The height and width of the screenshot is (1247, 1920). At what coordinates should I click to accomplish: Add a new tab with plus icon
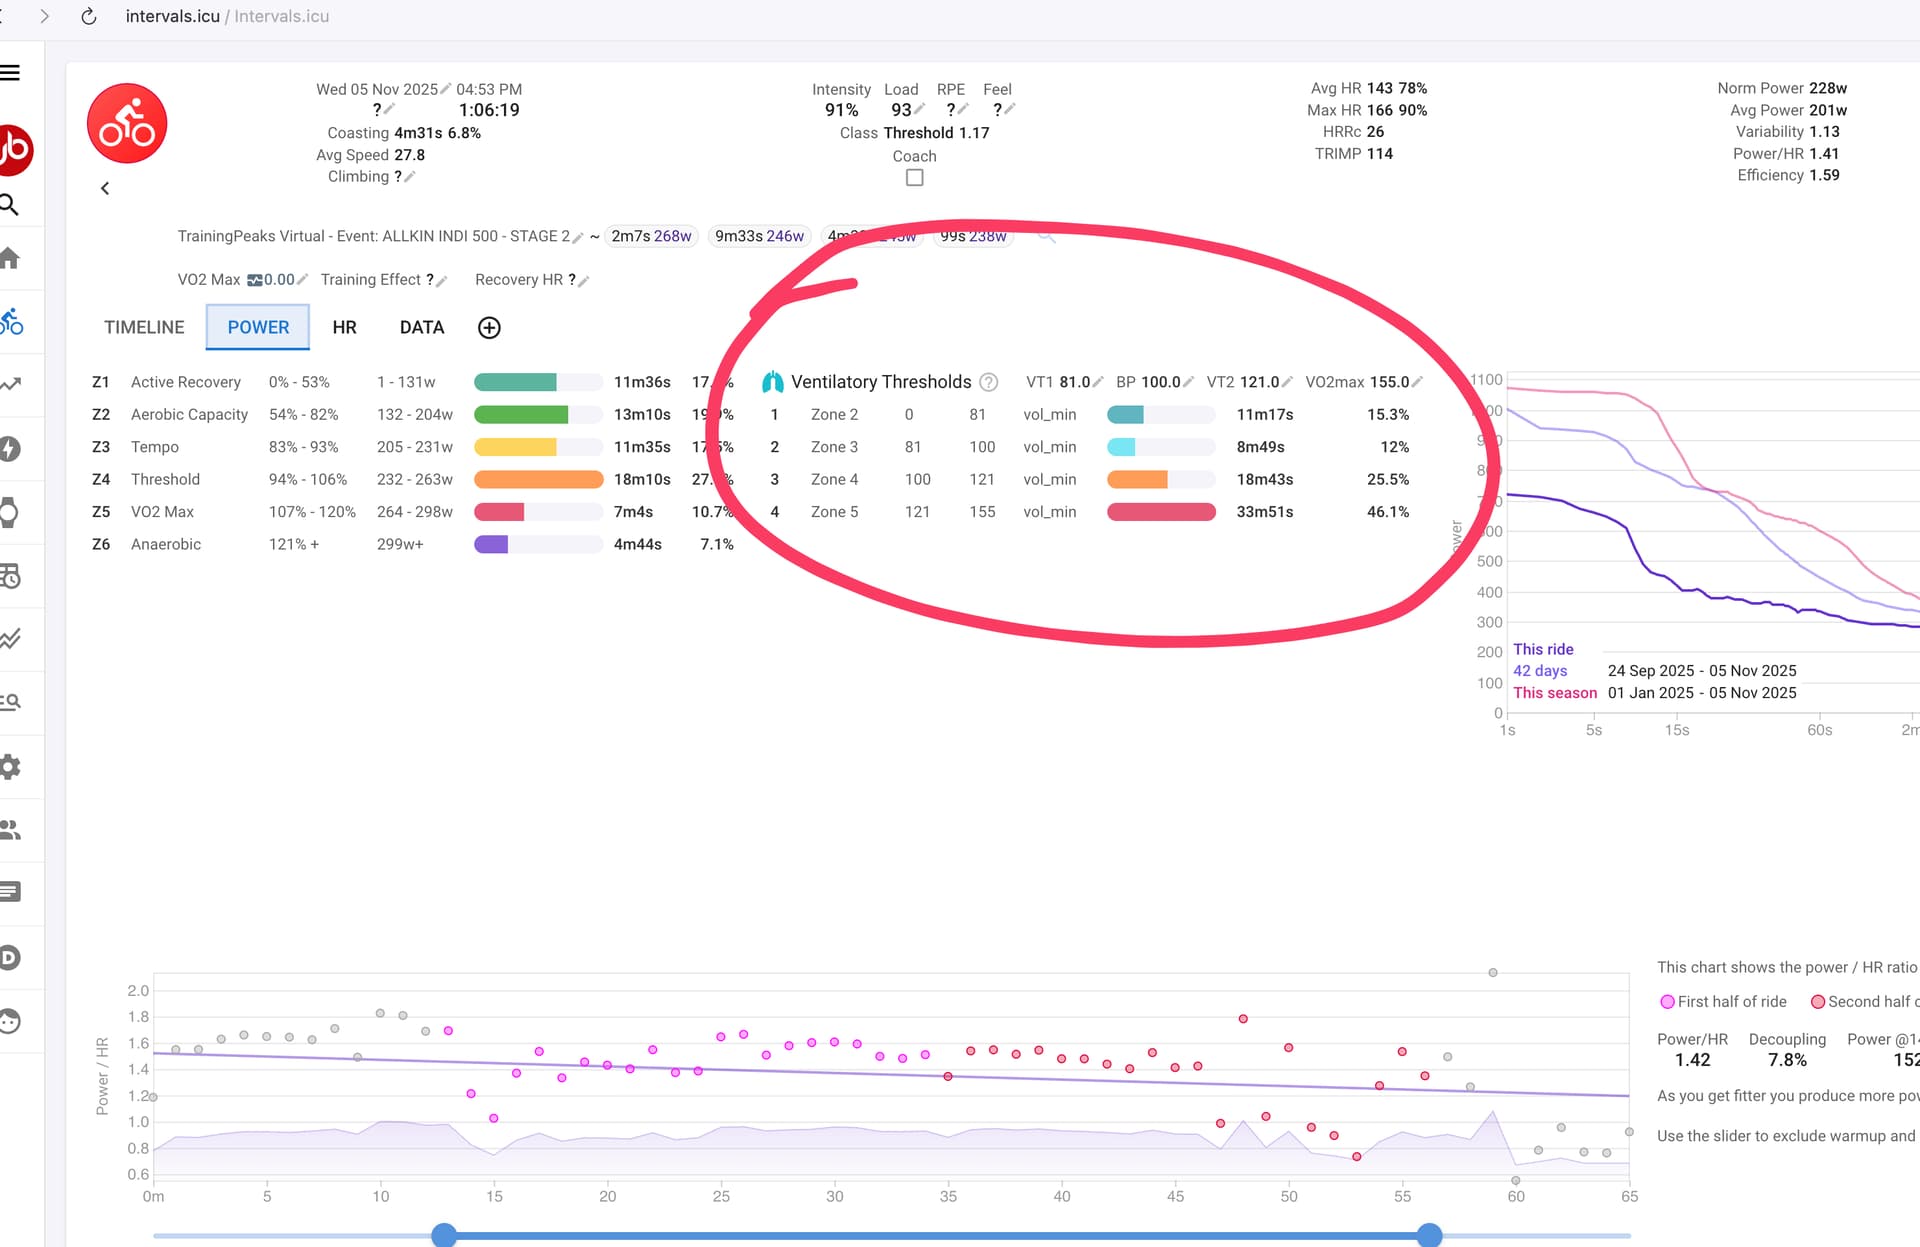coord(489,328)
